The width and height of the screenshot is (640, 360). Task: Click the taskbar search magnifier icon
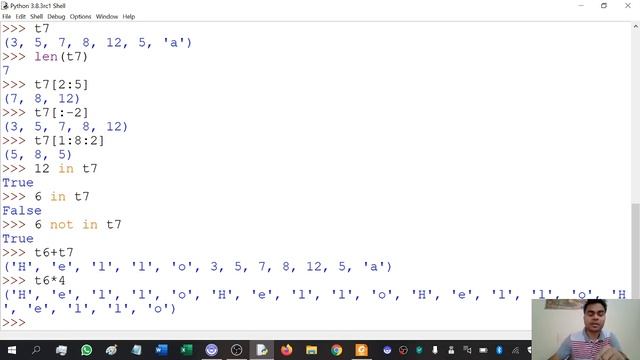pyautogui.click(x=36, y=350)
